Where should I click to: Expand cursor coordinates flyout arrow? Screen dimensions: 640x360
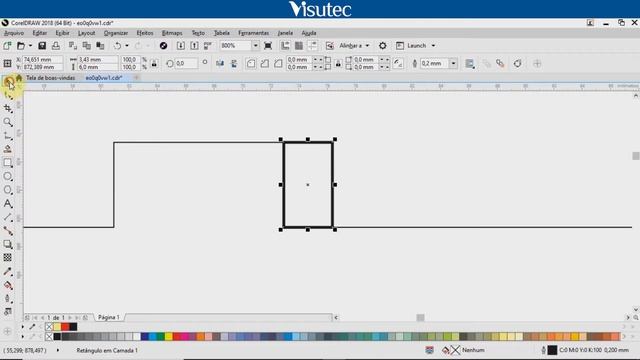coord(58,350)
